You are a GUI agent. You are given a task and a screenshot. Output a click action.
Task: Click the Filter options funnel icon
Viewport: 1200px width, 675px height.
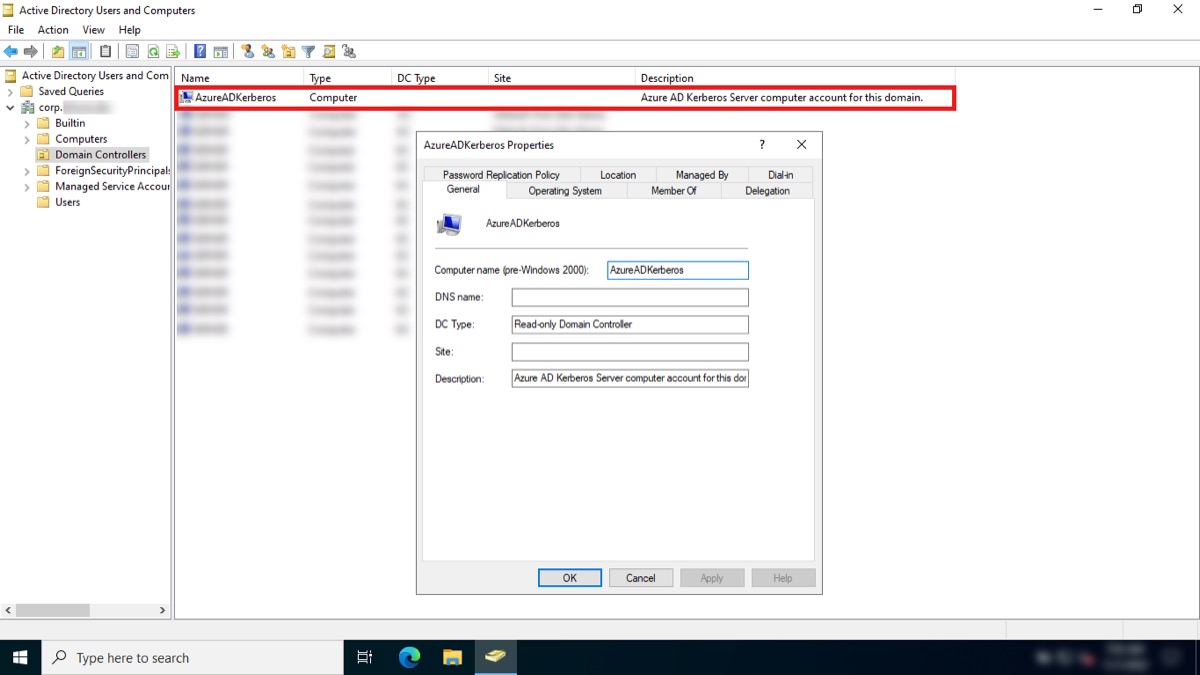pos(308,51)
